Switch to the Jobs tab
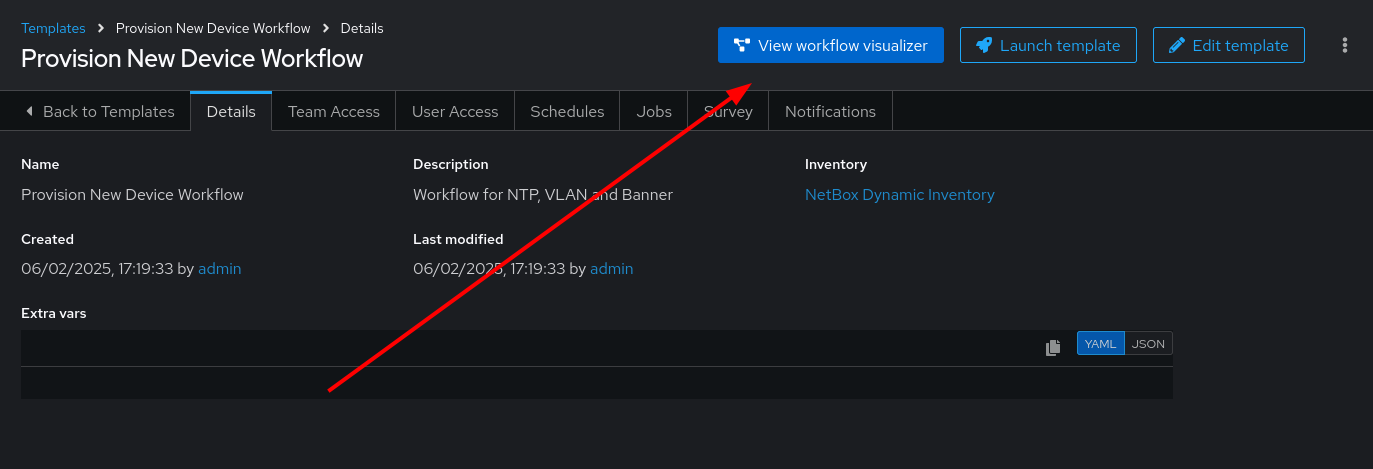The width and height of the screenshot is (1373, 469). tap(654, 111)
